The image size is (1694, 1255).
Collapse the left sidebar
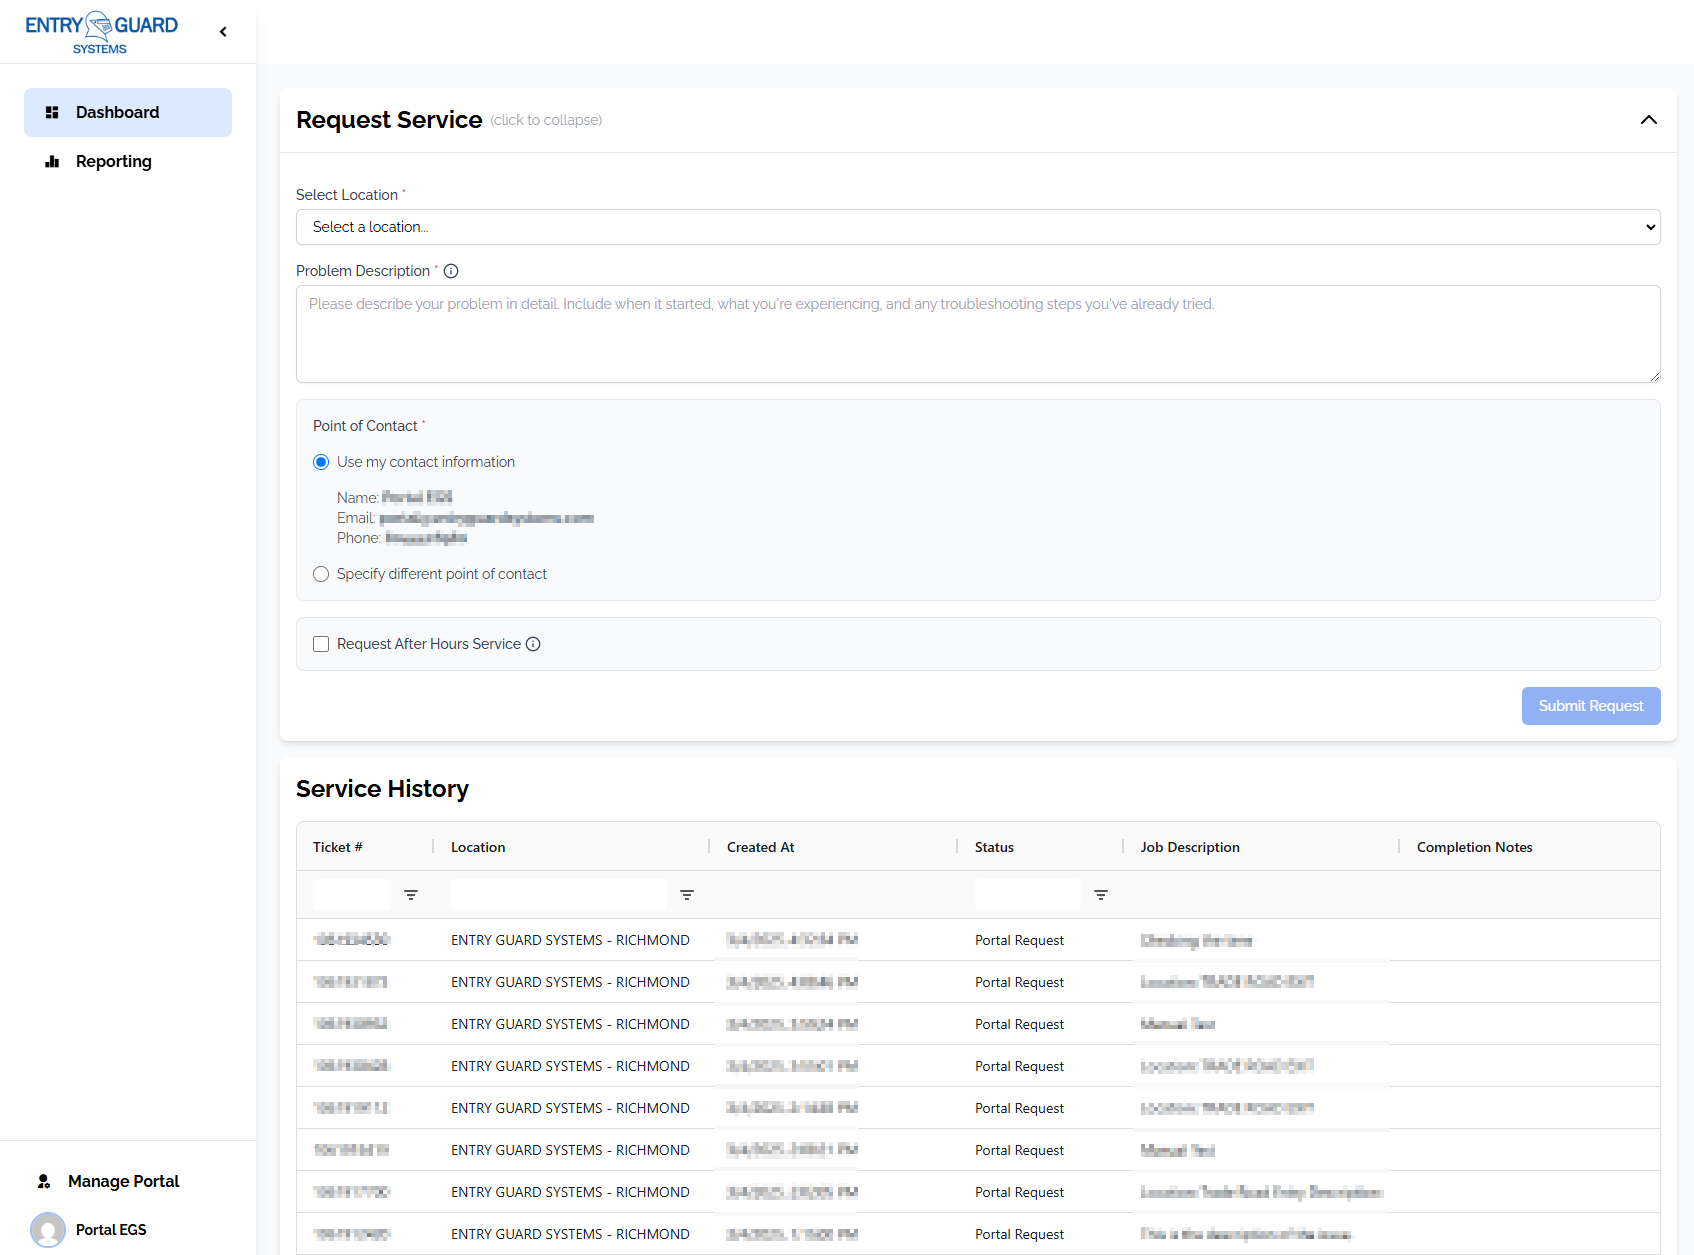click(x=223, y=31)
